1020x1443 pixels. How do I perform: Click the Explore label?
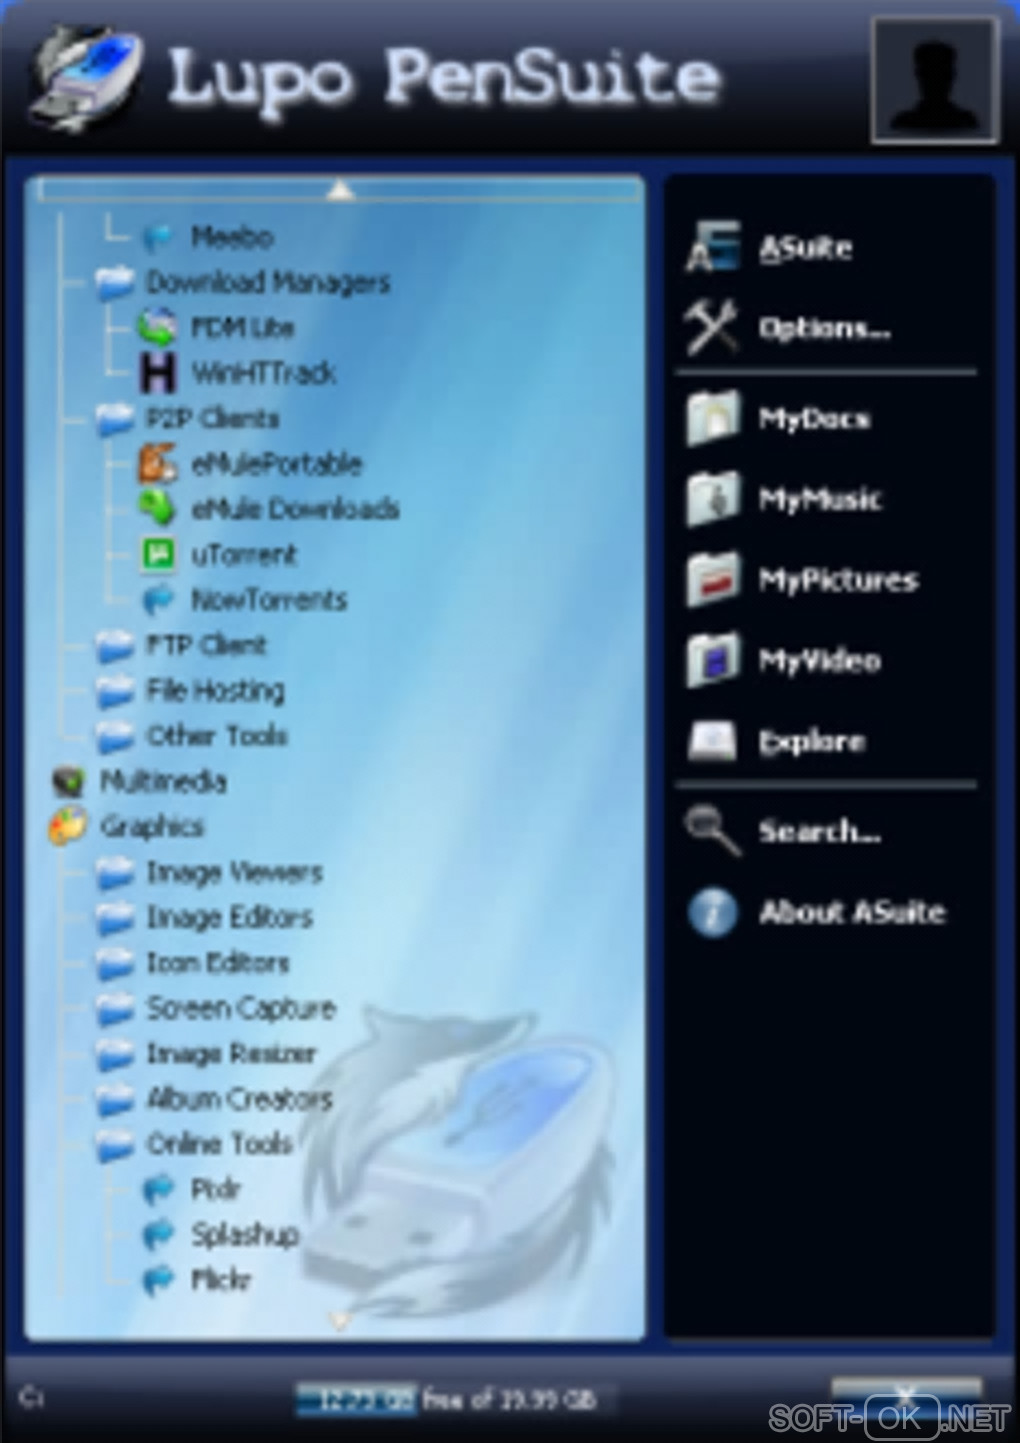[811, 741]
